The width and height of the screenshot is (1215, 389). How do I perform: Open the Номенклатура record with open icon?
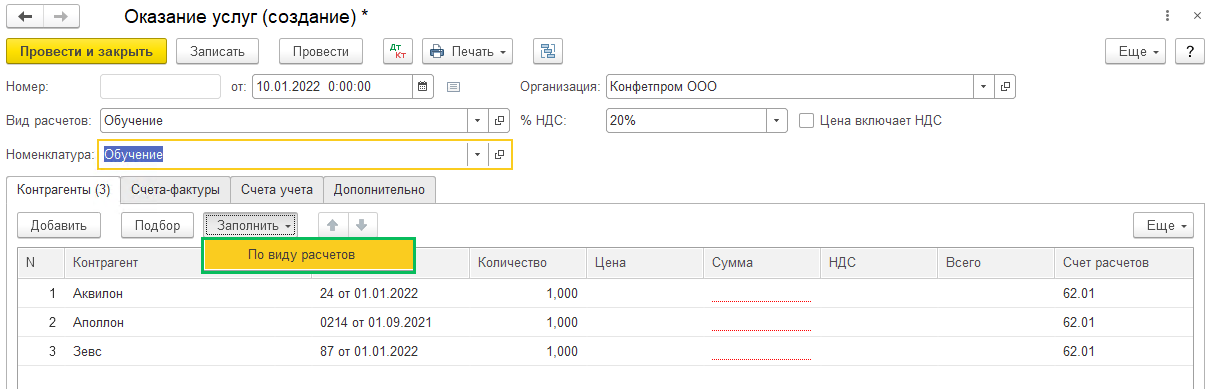tap(500, 155)
